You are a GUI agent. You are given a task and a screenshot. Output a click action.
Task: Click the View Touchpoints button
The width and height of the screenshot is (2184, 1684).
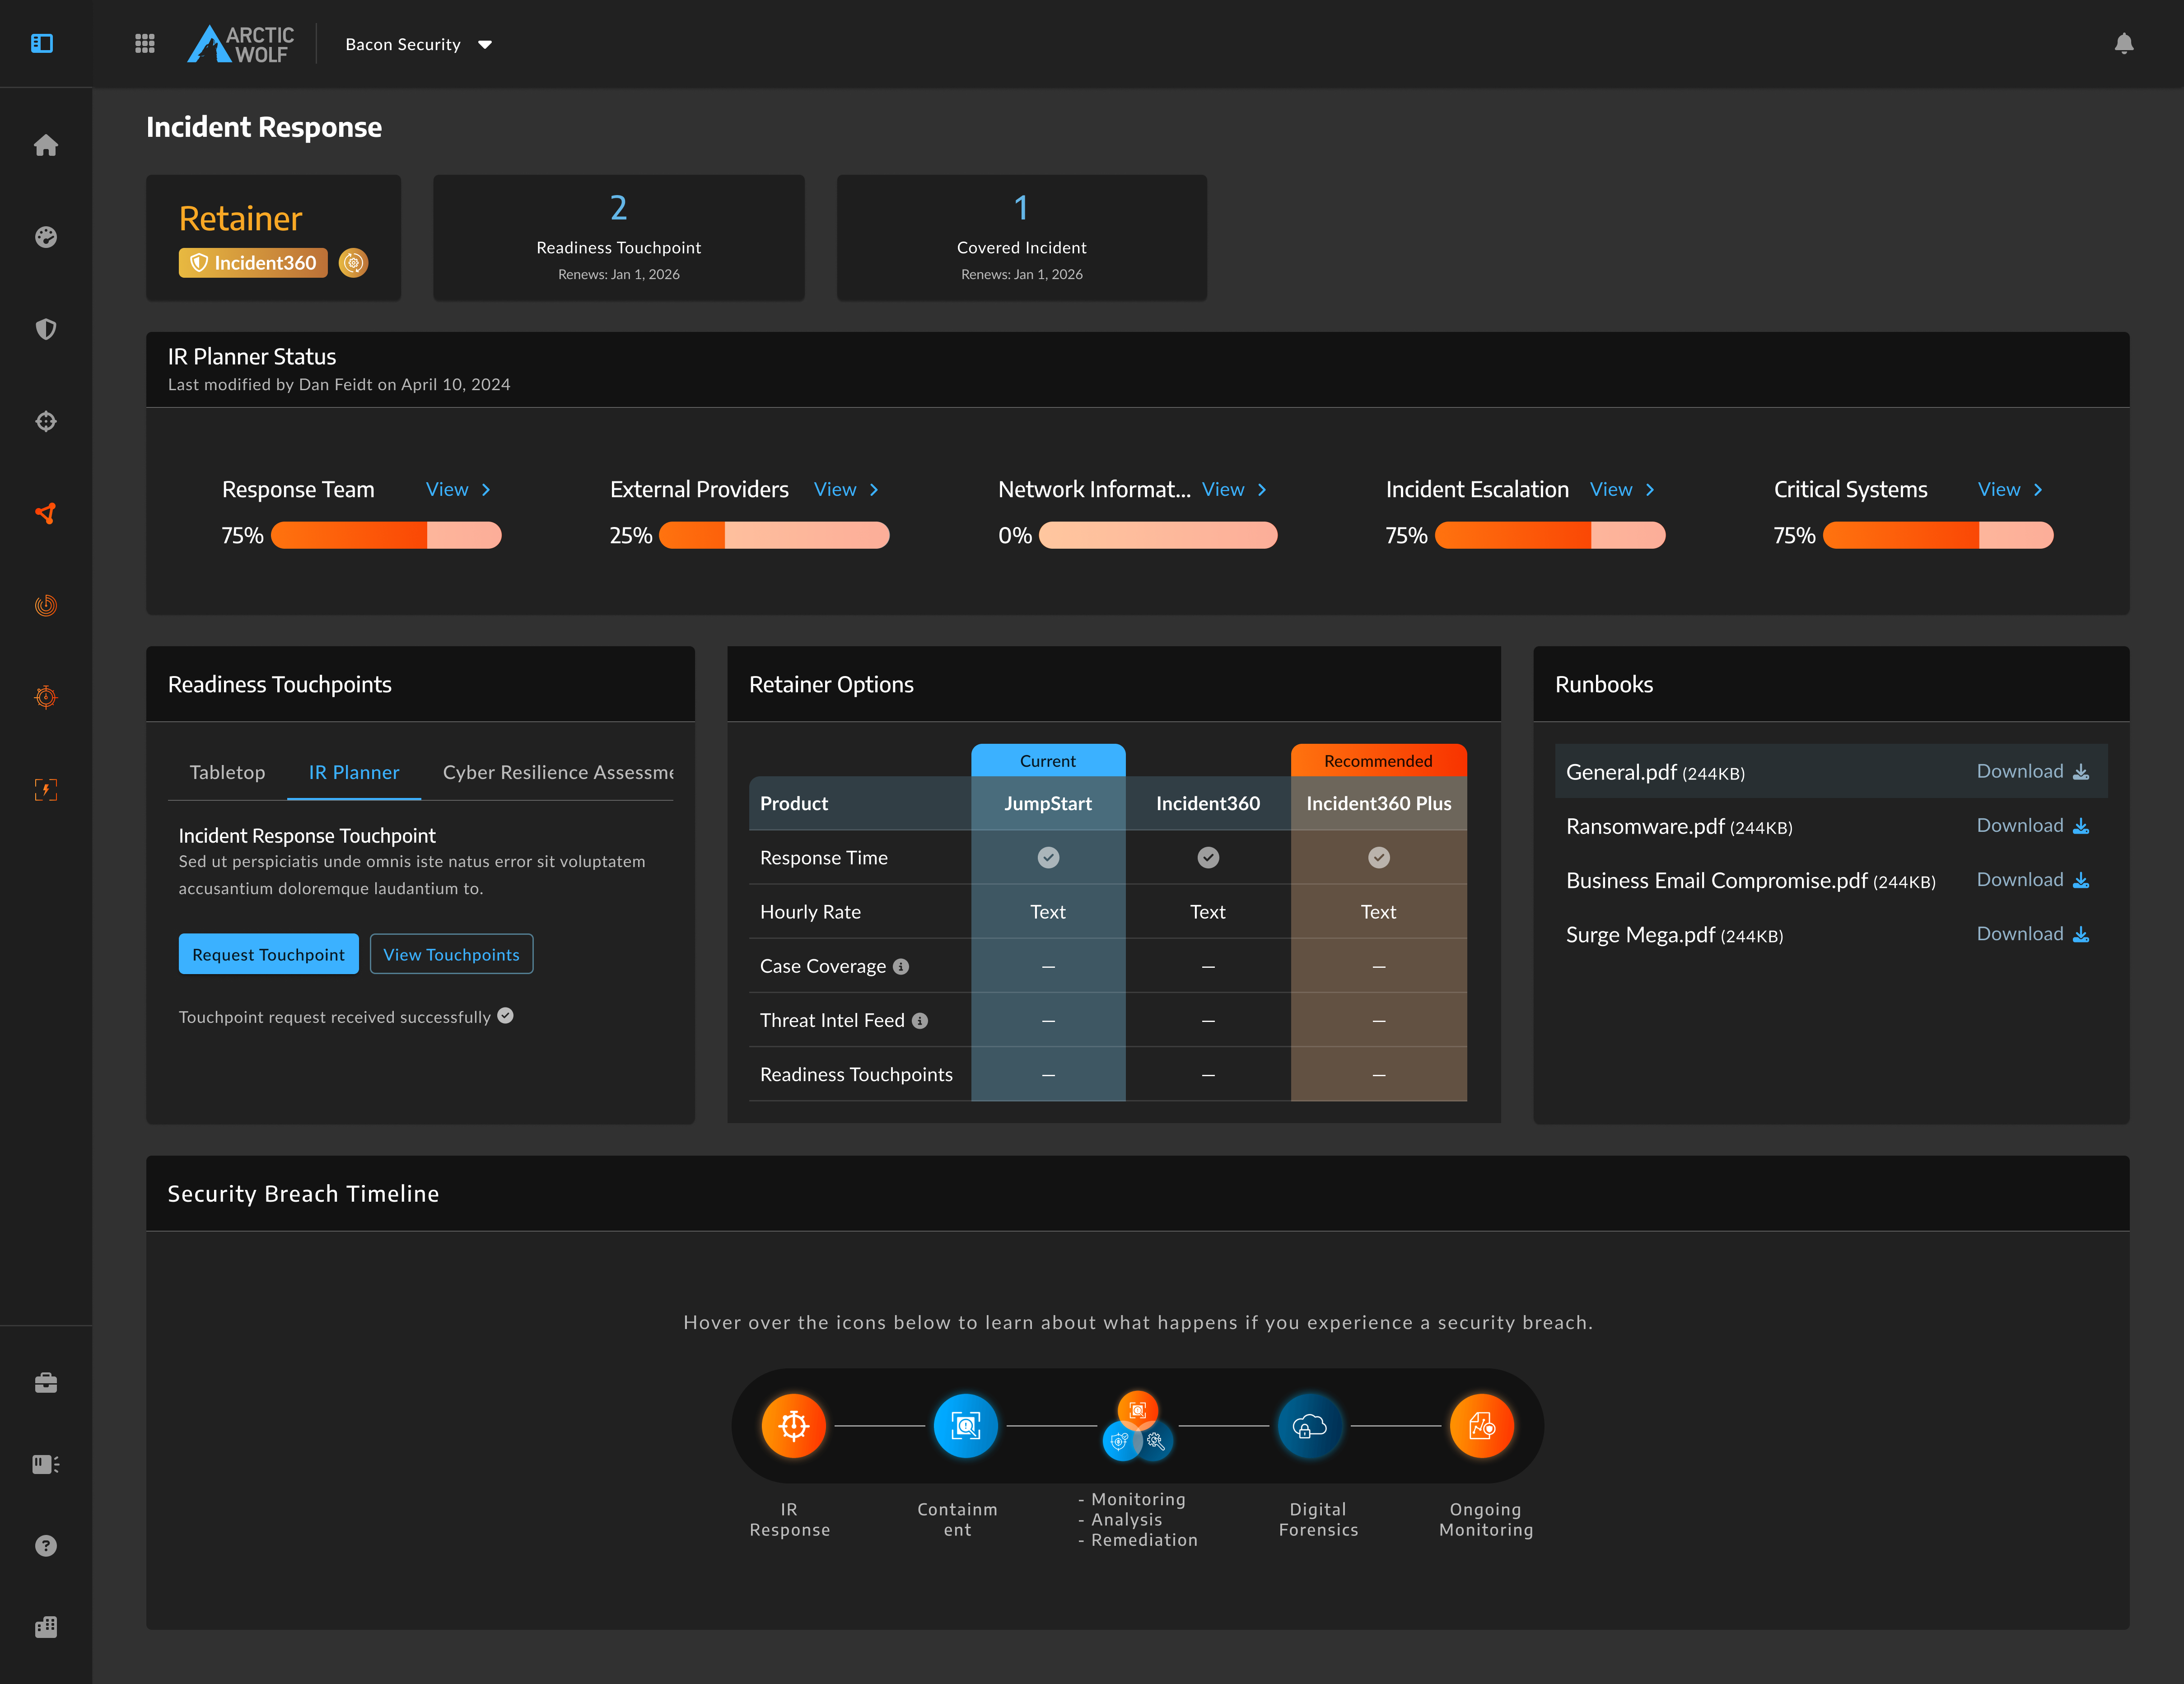(x=451, y=954)
